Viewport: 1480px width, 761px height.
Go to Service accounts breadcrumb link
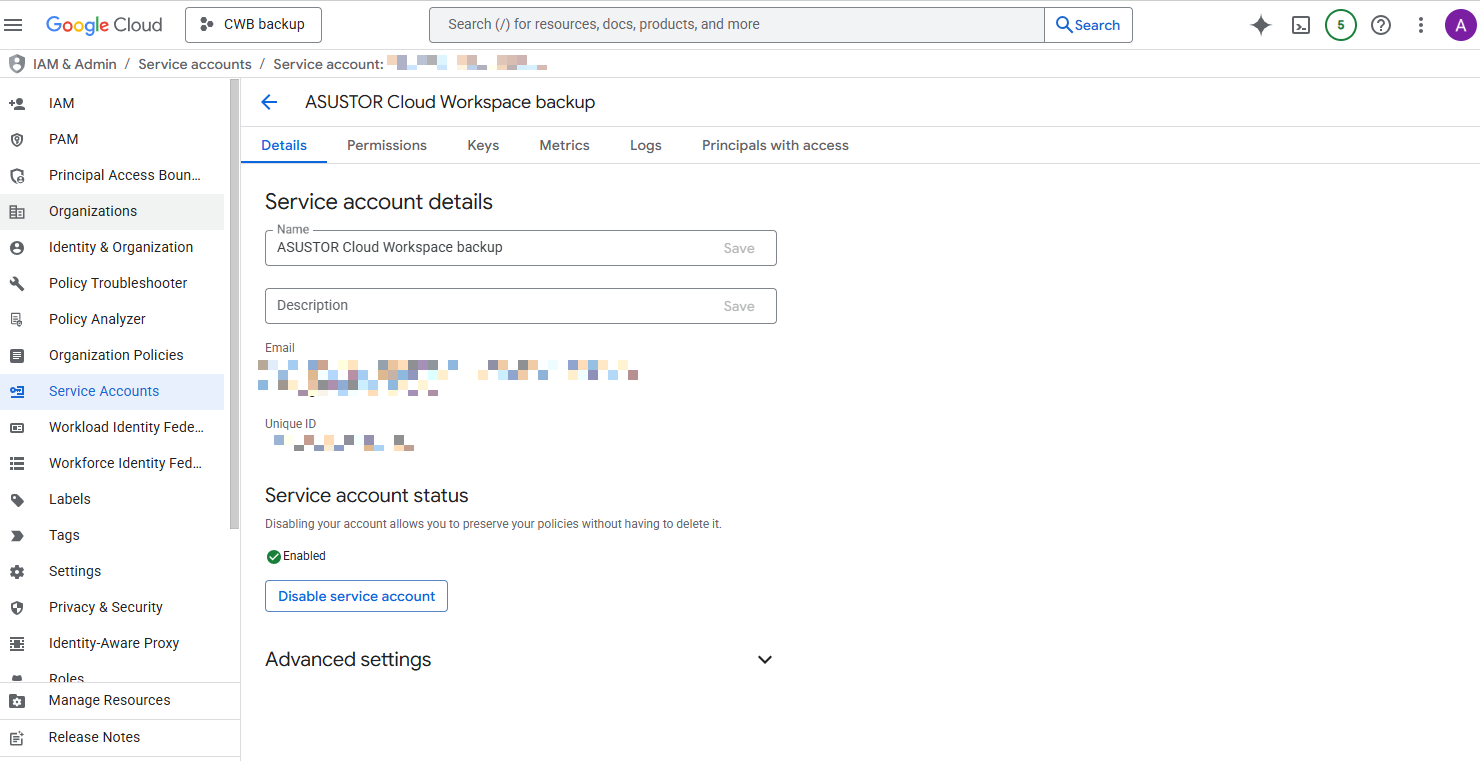195,64
